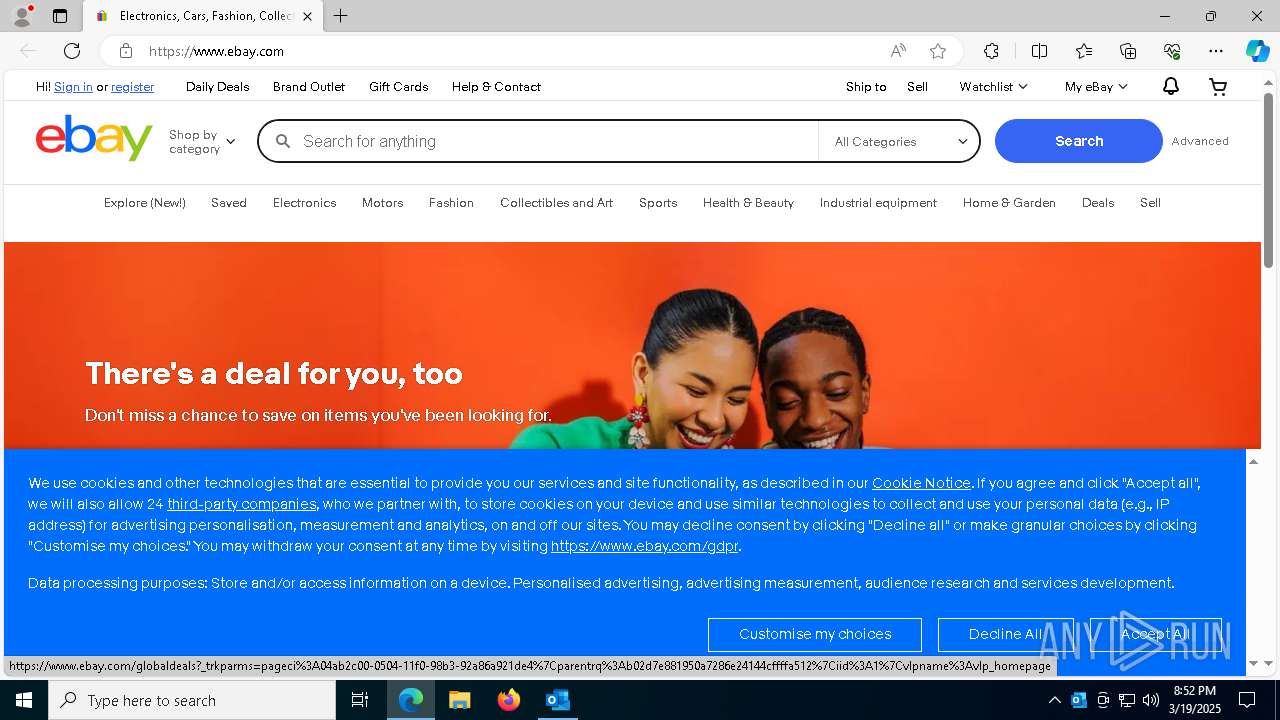Viewport: 1280px width, 720px height.
Task: Open the eBay shopping cart
Action: tap(1218, 87)
